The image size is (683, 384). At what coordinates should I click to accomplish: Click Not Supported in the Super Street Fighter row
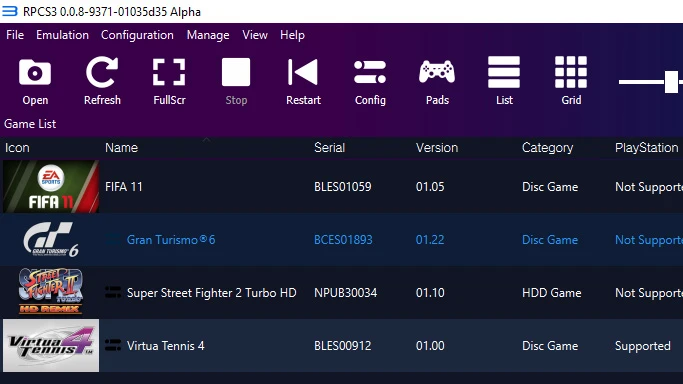click(x=649, y=293)
